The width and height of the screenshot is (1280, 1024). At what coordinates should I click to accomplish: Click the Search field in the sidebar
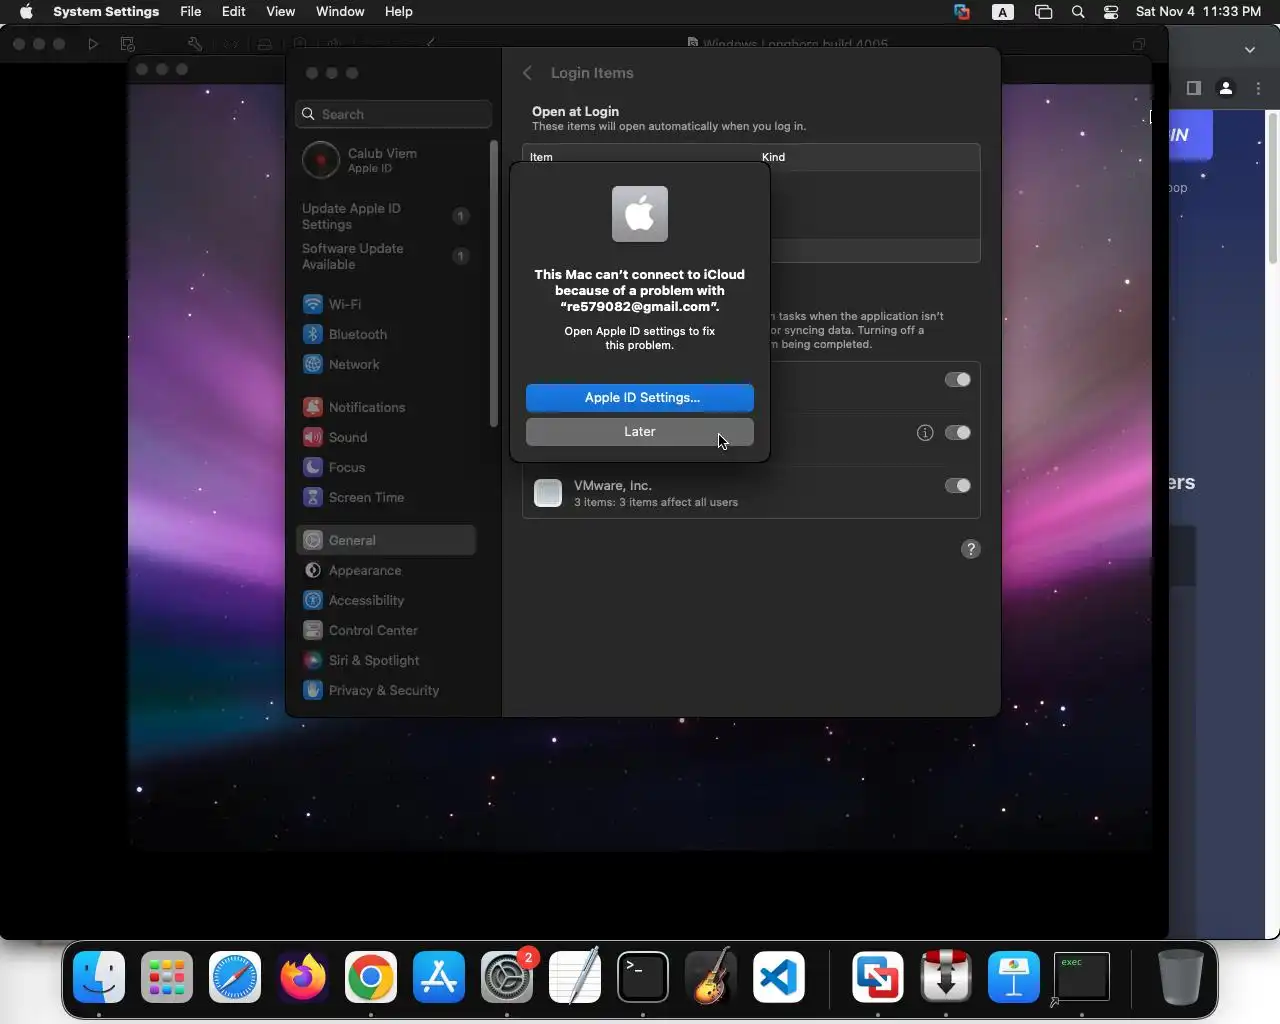point(394,114)
